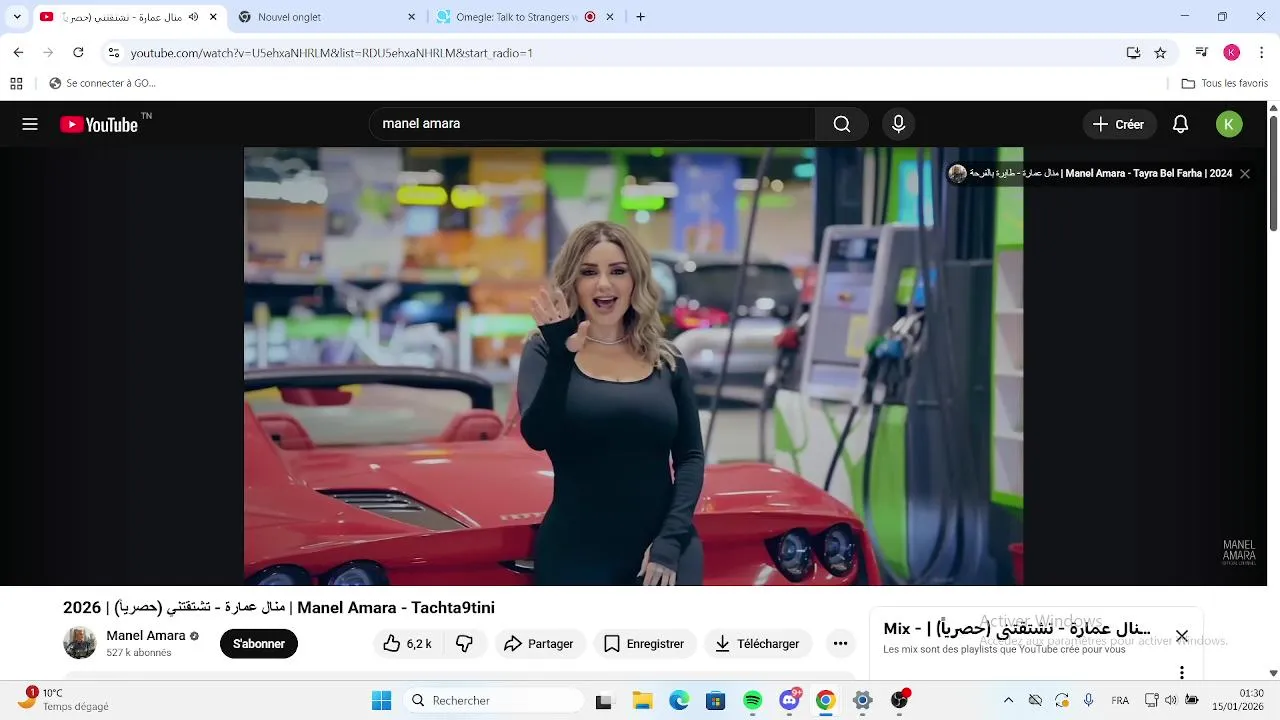The height and width of the screenshot is (720, 1280).
Task: Open the Mix panel three-dot options
Action: tap(1182, 672)
